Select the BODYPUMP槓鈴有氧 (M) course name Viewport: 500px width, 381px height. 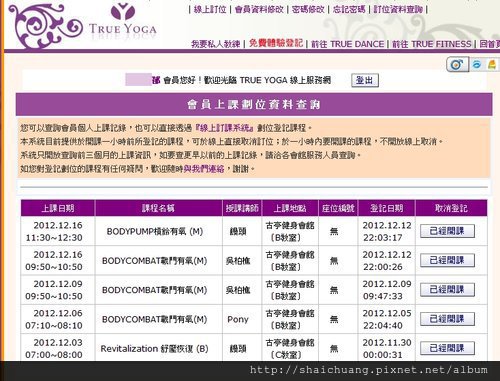tap(155, 231)
